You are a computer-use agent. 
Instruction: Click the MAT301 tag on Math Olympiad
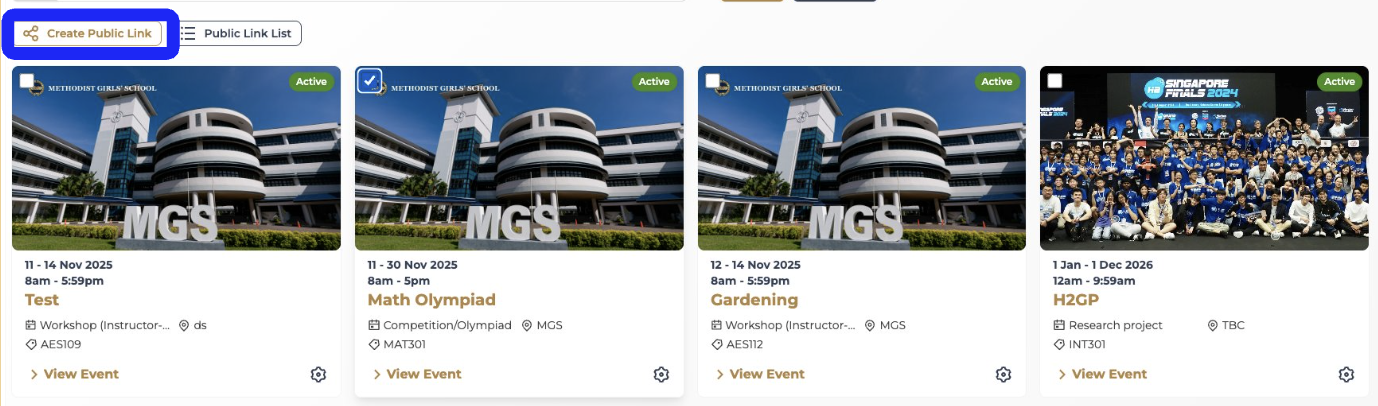pos(403,344)
